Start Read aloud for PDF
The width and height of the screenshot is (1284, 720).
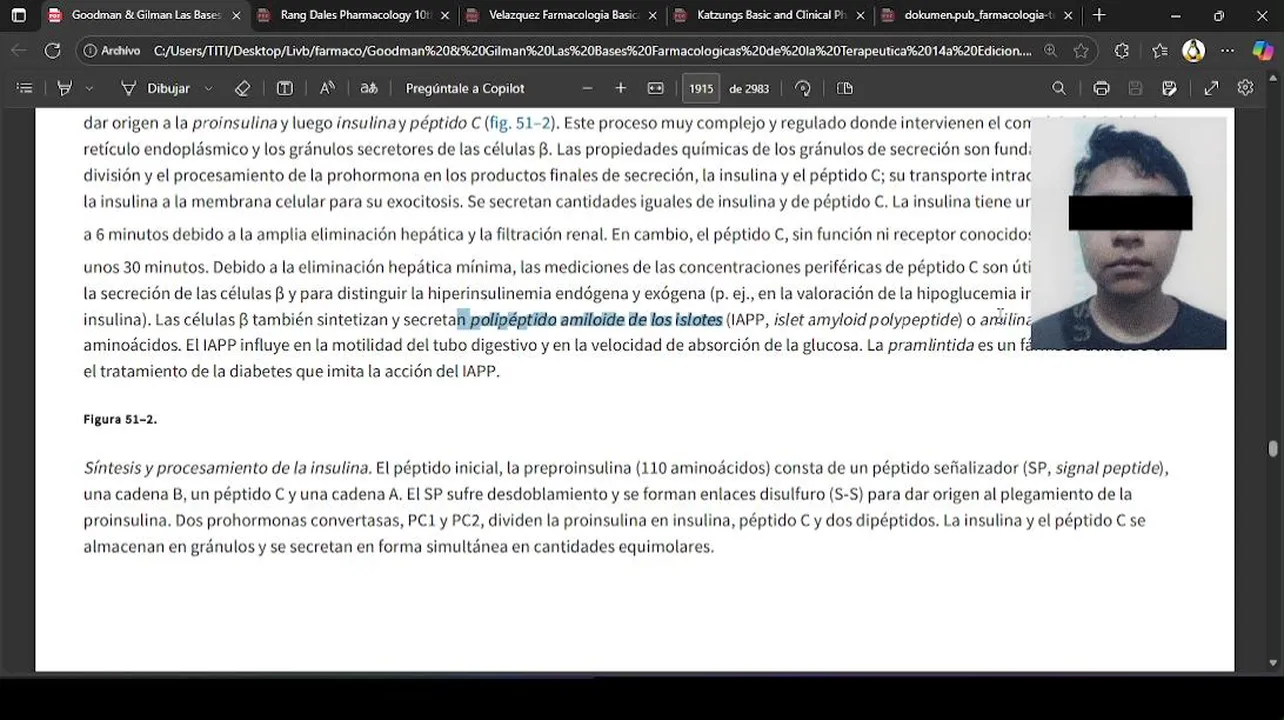(327, 88)
